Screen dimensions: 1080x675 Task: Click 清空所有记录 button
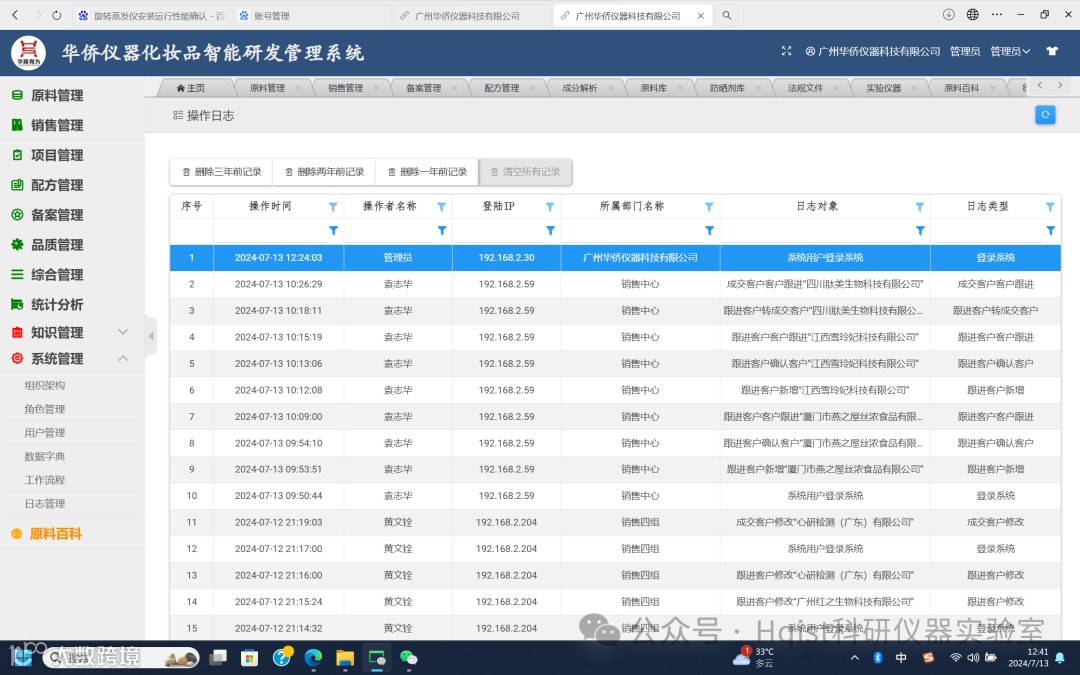pyautogui.click(x=525, y=172)
